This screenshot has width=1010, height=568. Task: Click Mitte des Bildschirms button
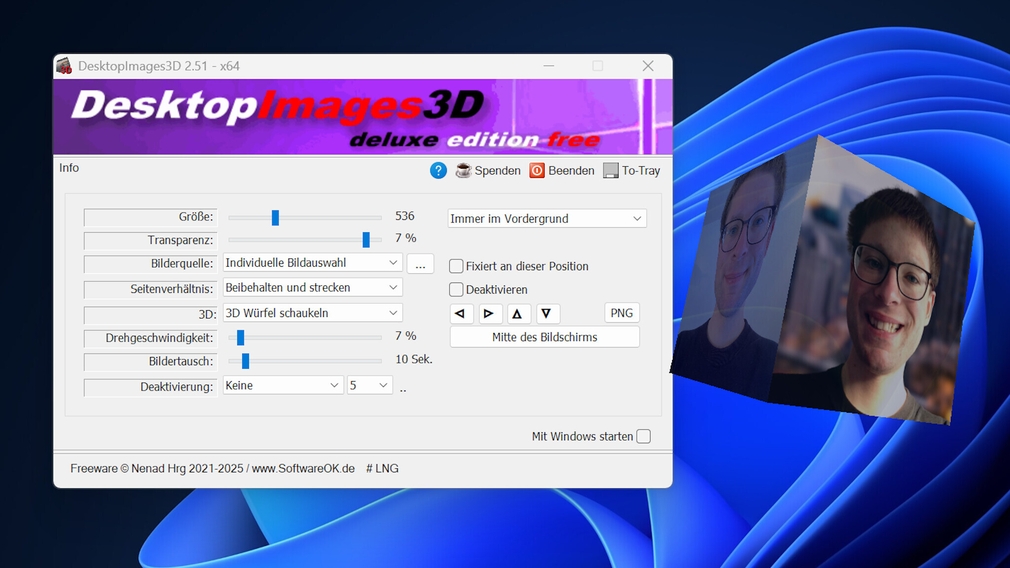click(545, 337)
